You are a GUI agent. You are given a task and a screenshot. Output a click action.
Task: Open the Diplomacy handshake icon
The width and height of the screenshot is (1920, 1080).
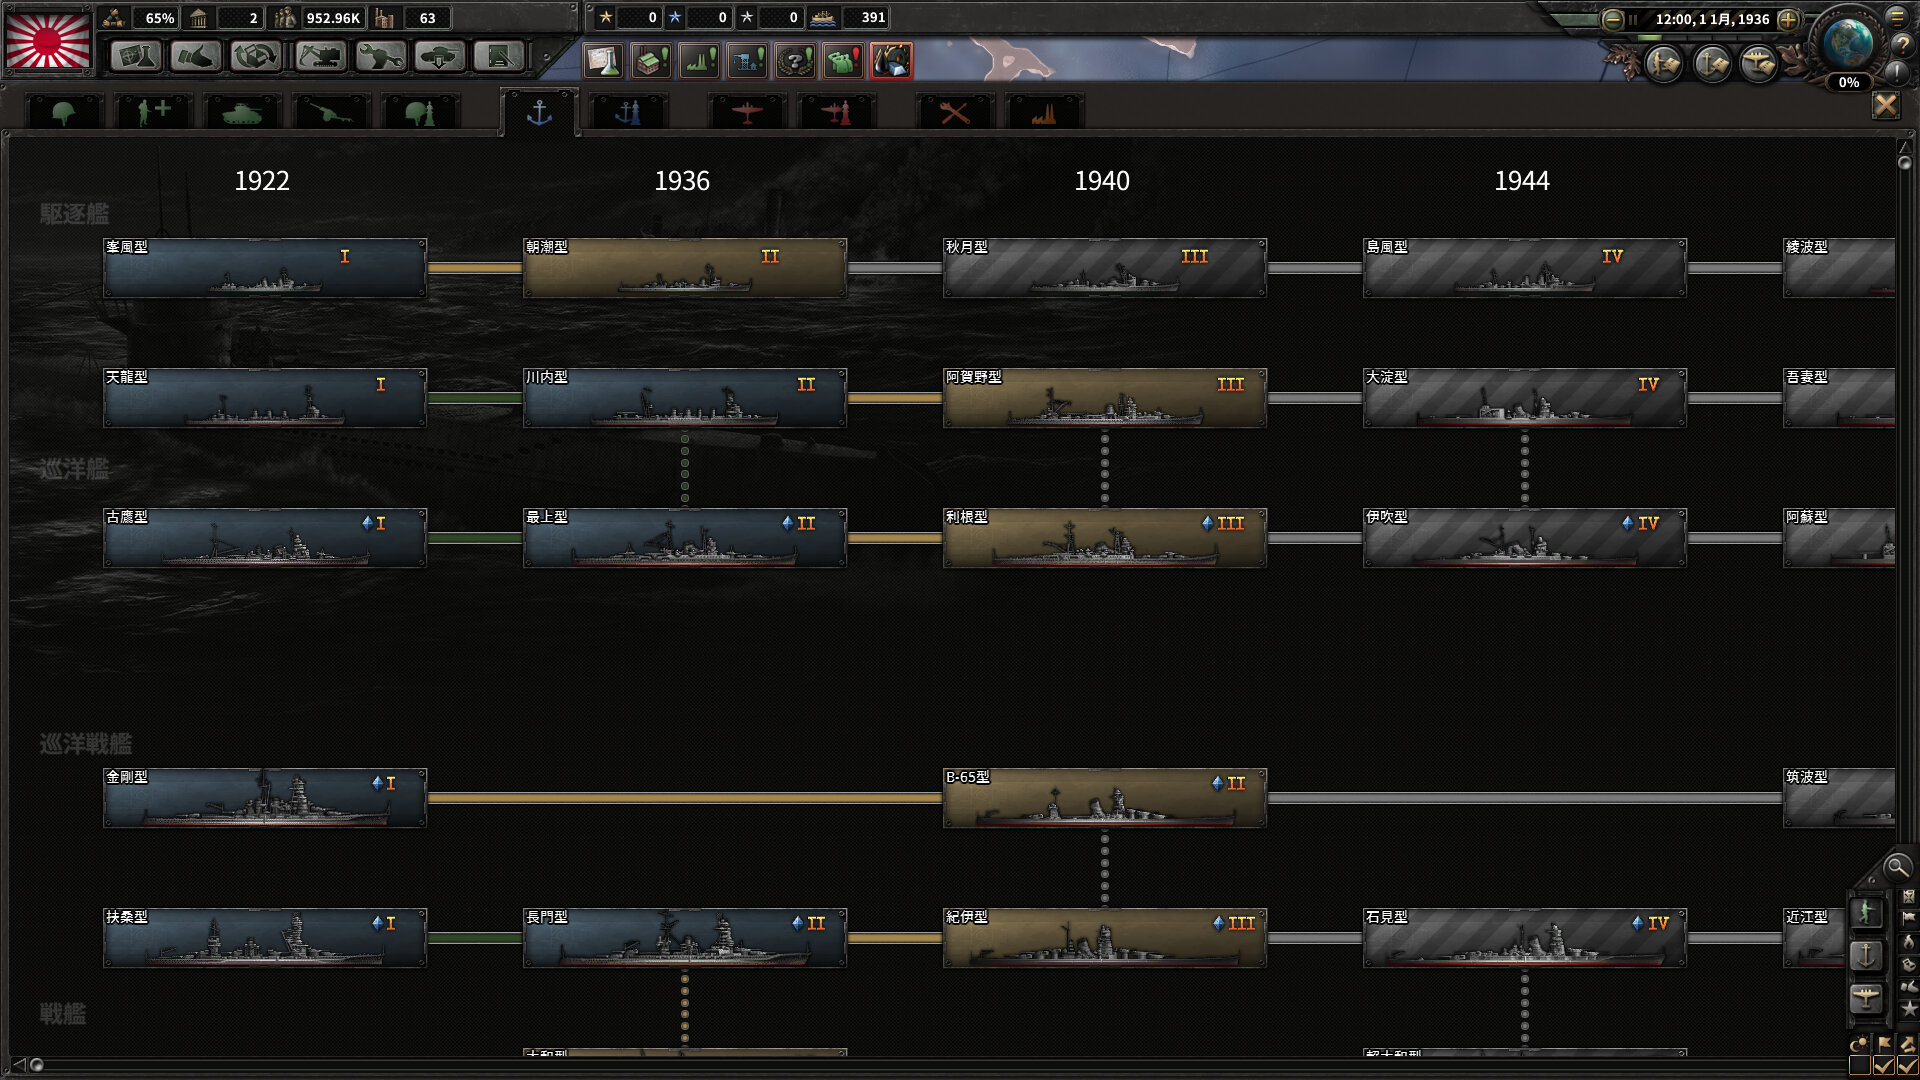click(195, 57)
